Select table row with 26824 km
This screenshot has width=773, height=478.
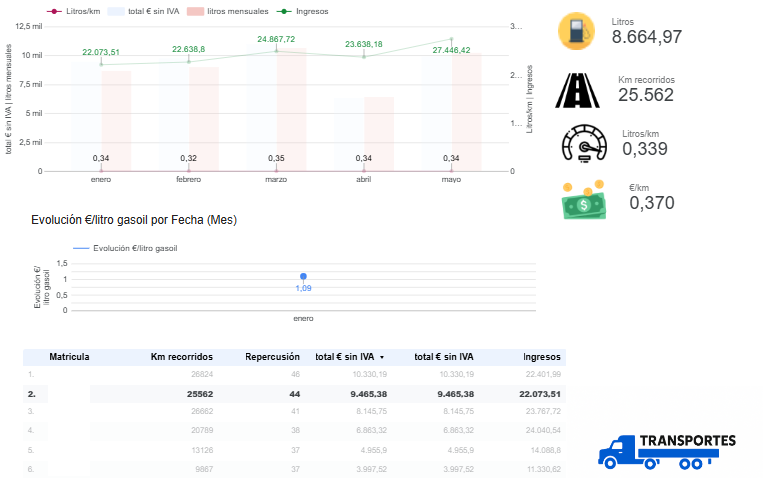click(294, 375)
